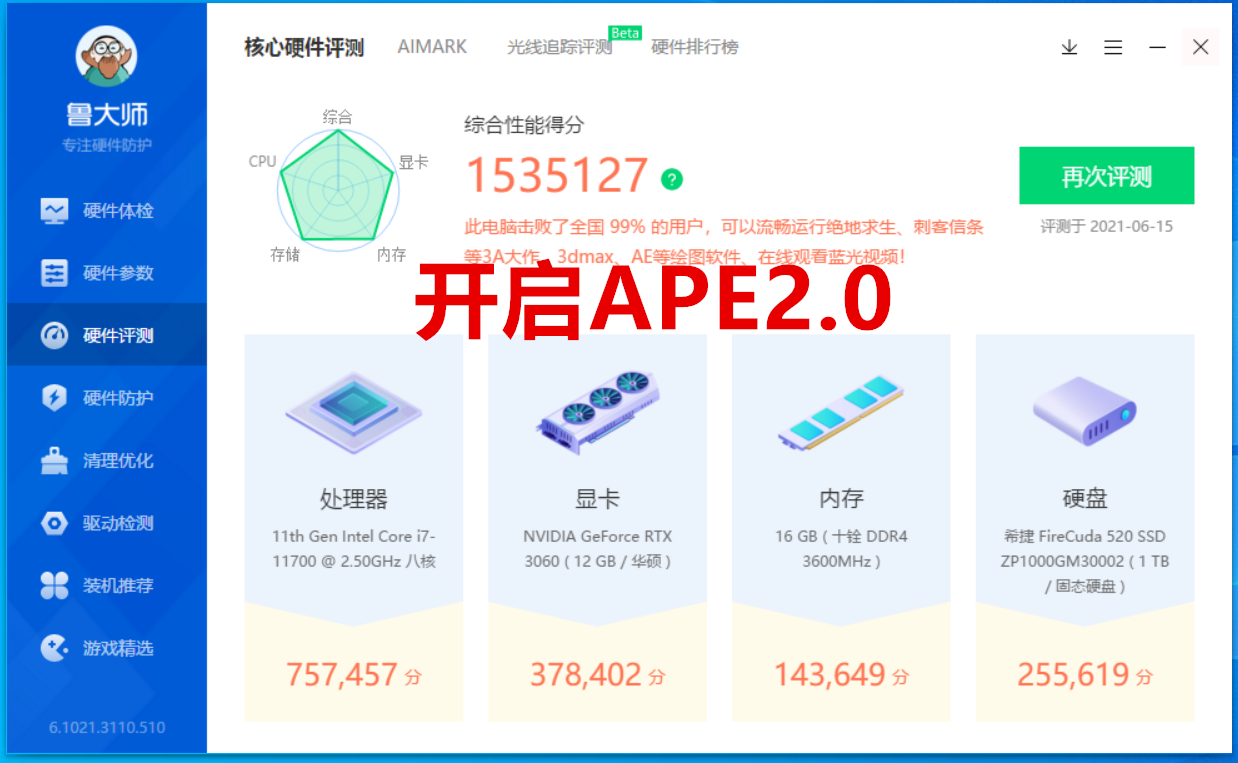Screen dimensions: 1238x763
Task: Click the 16 GB DDR4 3600MHz description
Action: [x=841, y=548]
